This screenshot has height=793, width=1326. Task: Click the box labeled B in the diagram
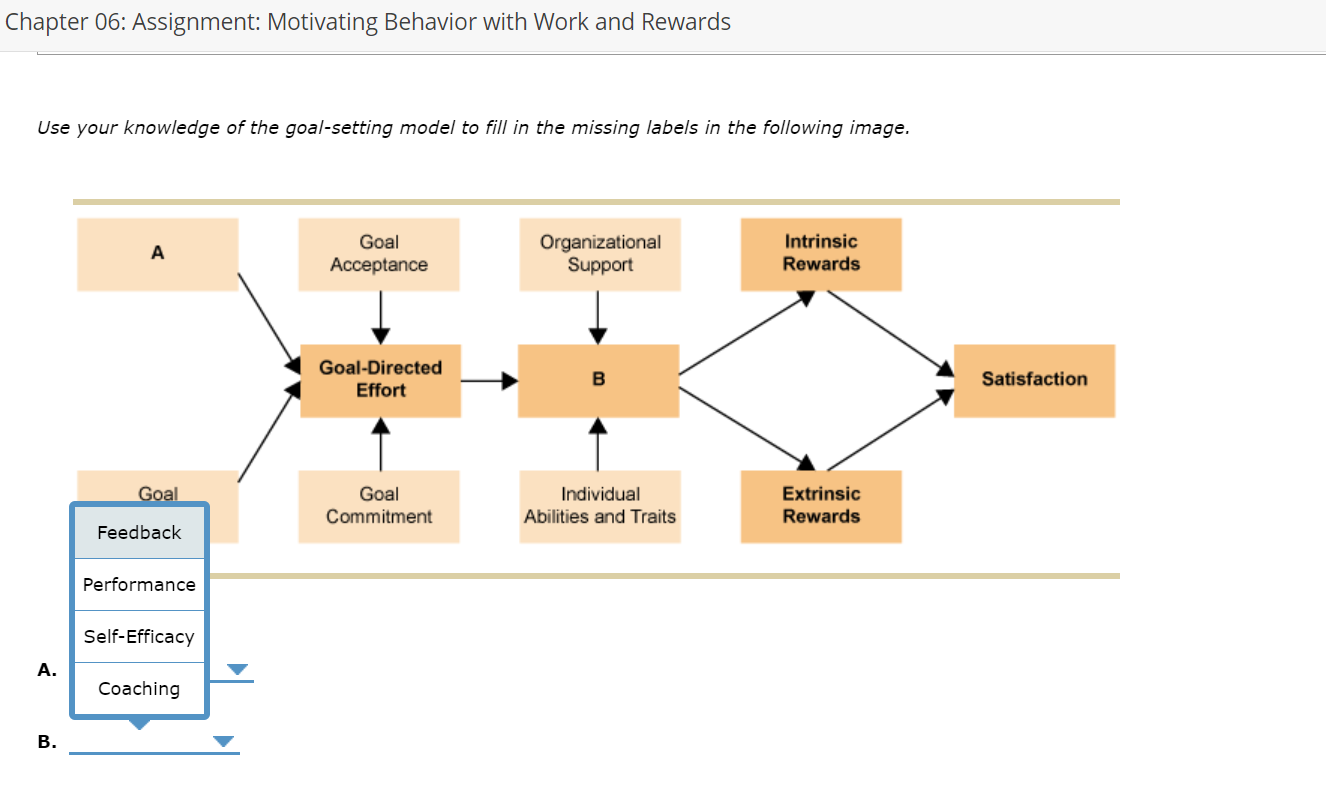point(598,379)
